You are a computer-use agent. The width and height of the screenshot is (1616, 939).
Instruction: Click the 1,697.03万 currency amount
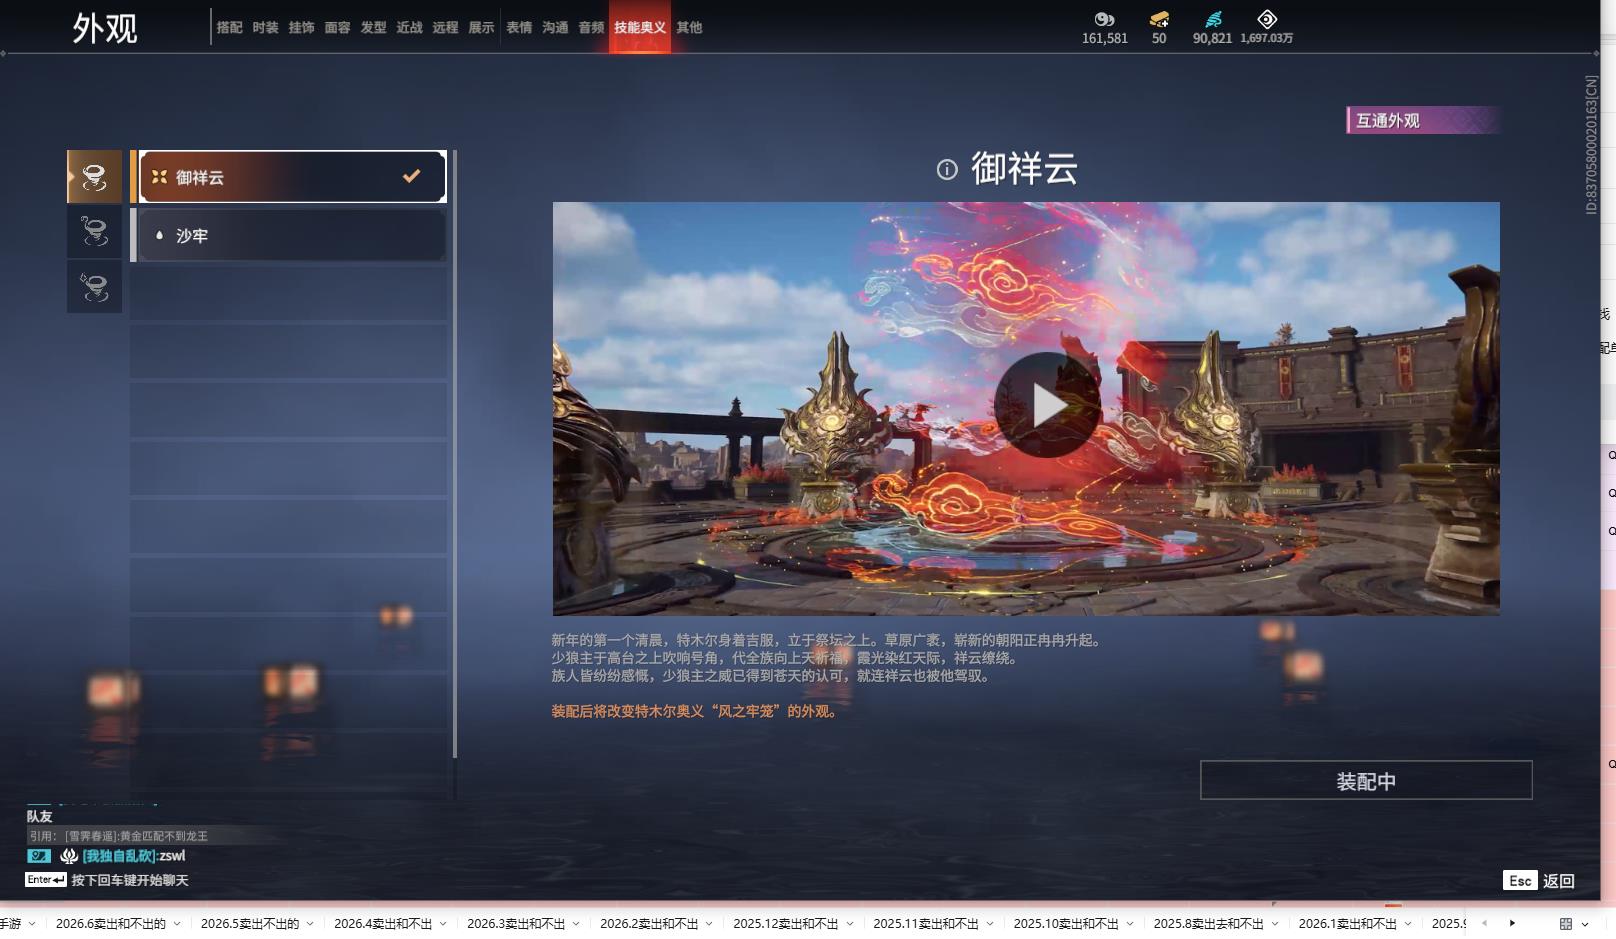click(1267, 39)
